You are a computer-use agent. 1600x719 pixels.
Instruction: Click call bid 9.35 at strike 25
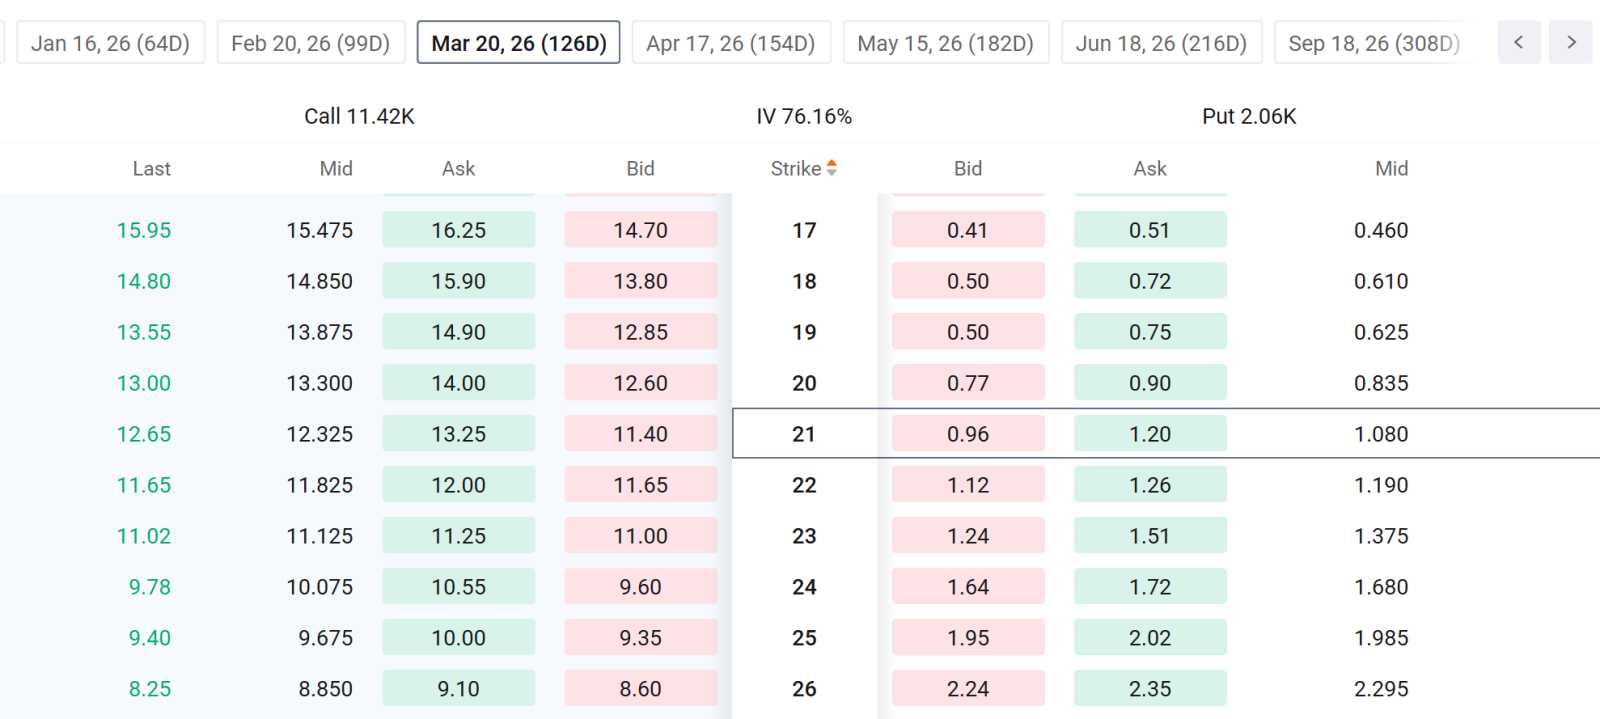(641, 638)
